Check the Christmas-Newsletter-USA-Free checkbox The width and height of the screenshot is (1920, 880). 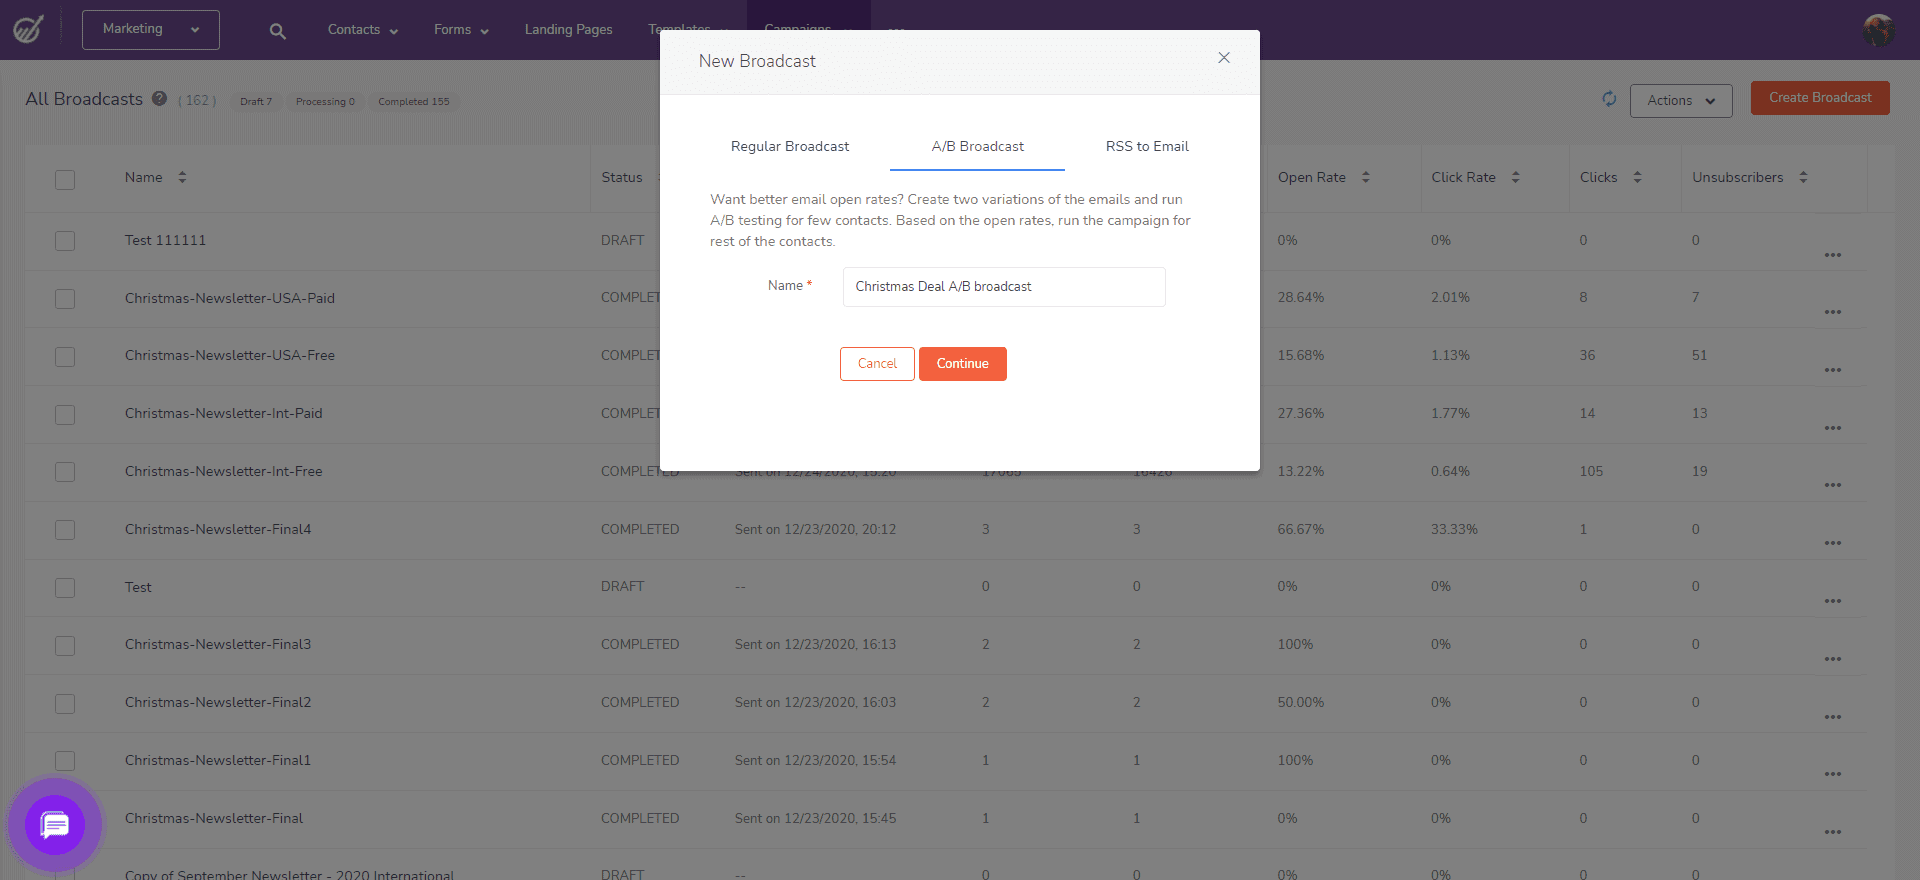65,357
